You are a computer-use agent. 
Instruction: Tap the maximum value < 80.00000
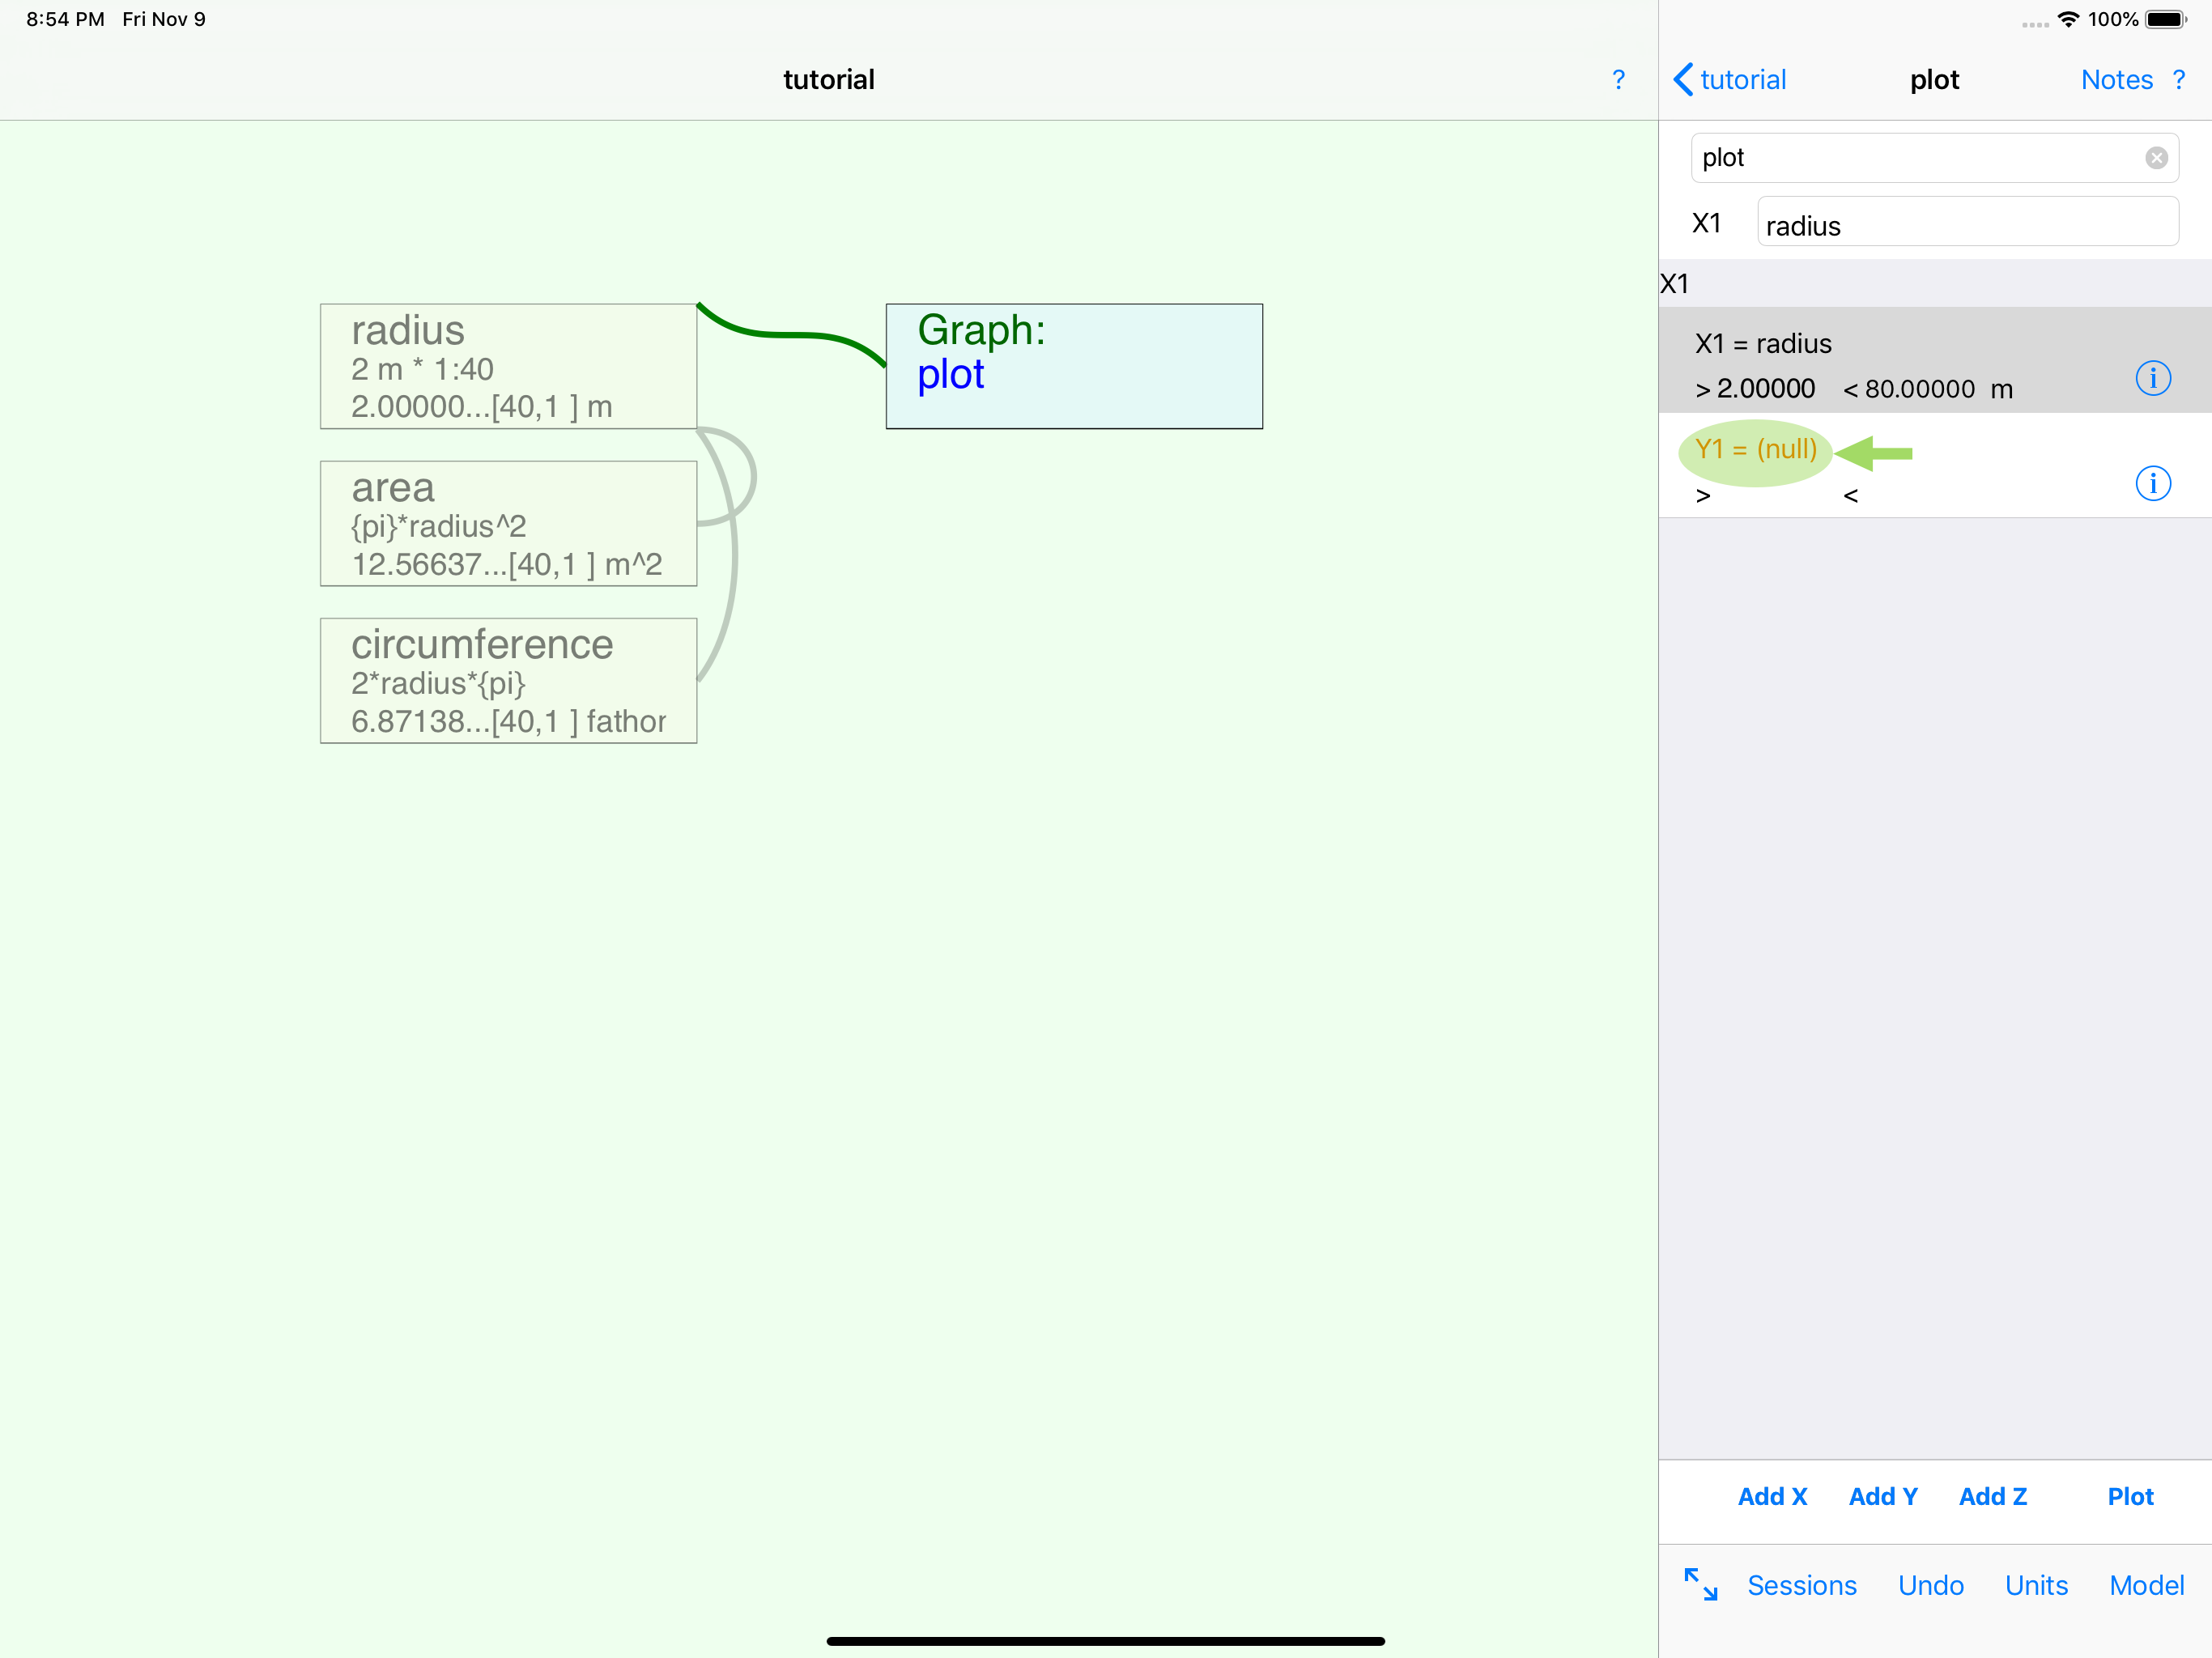click(x=1909, y=389)
